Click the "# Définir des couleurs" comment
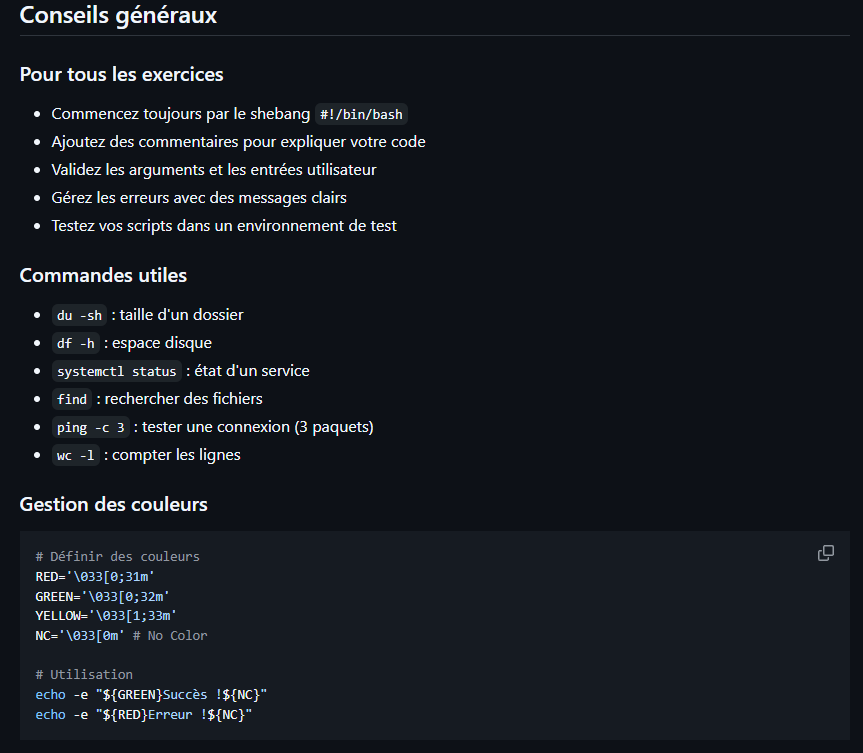This screenshot has height=753, width=863. 117,556
